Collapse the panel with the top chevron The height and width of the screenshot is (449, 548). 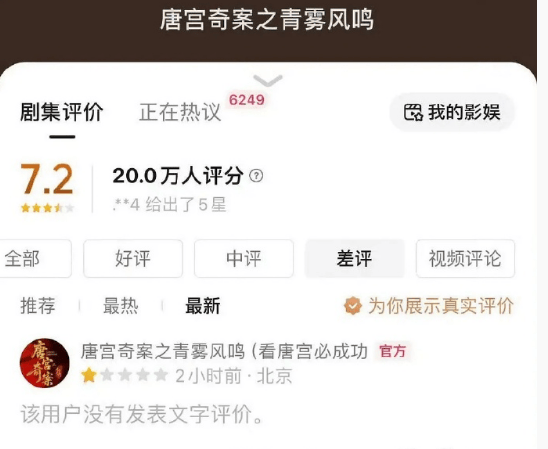tap(268, 80)
